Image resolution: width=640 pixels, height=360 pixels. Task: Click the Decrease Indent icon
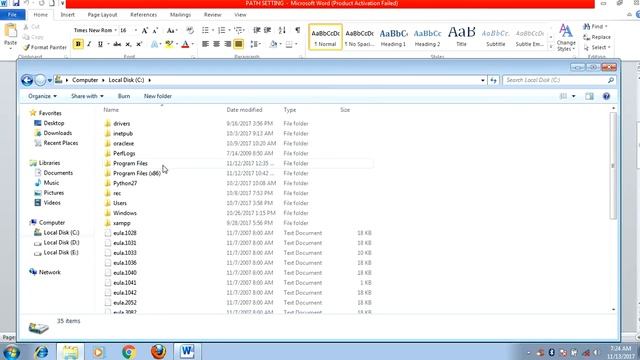pos(257,30)
